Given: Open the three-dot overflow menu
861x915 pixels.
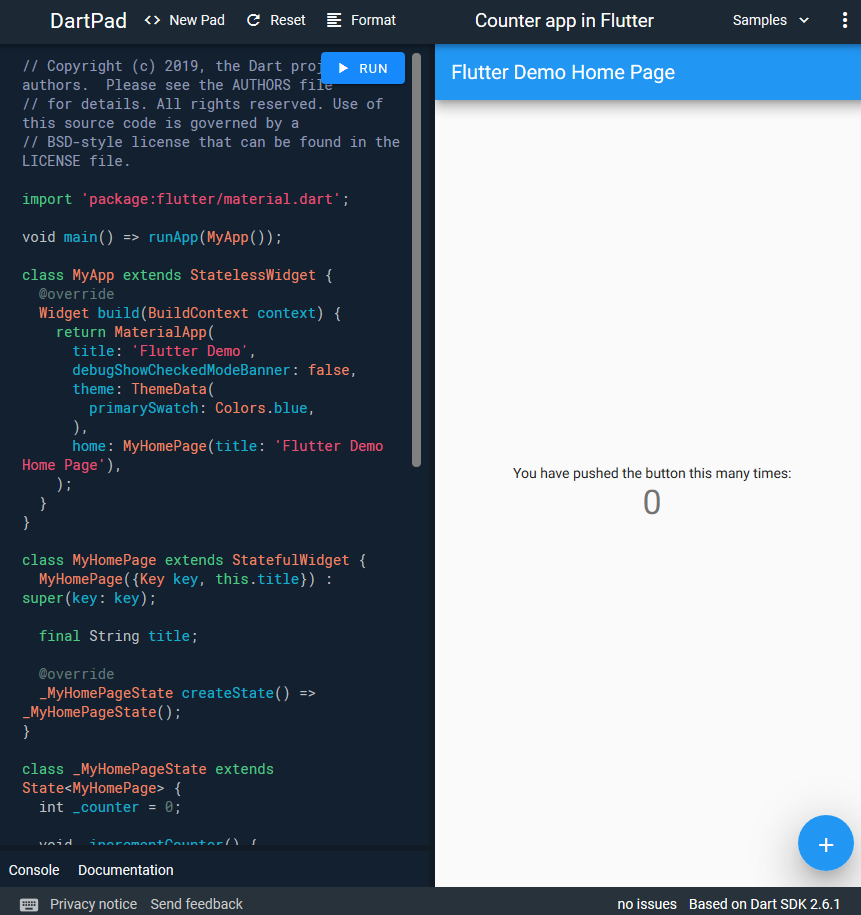Looking at the screenshot, I should [x=844, y=20].
